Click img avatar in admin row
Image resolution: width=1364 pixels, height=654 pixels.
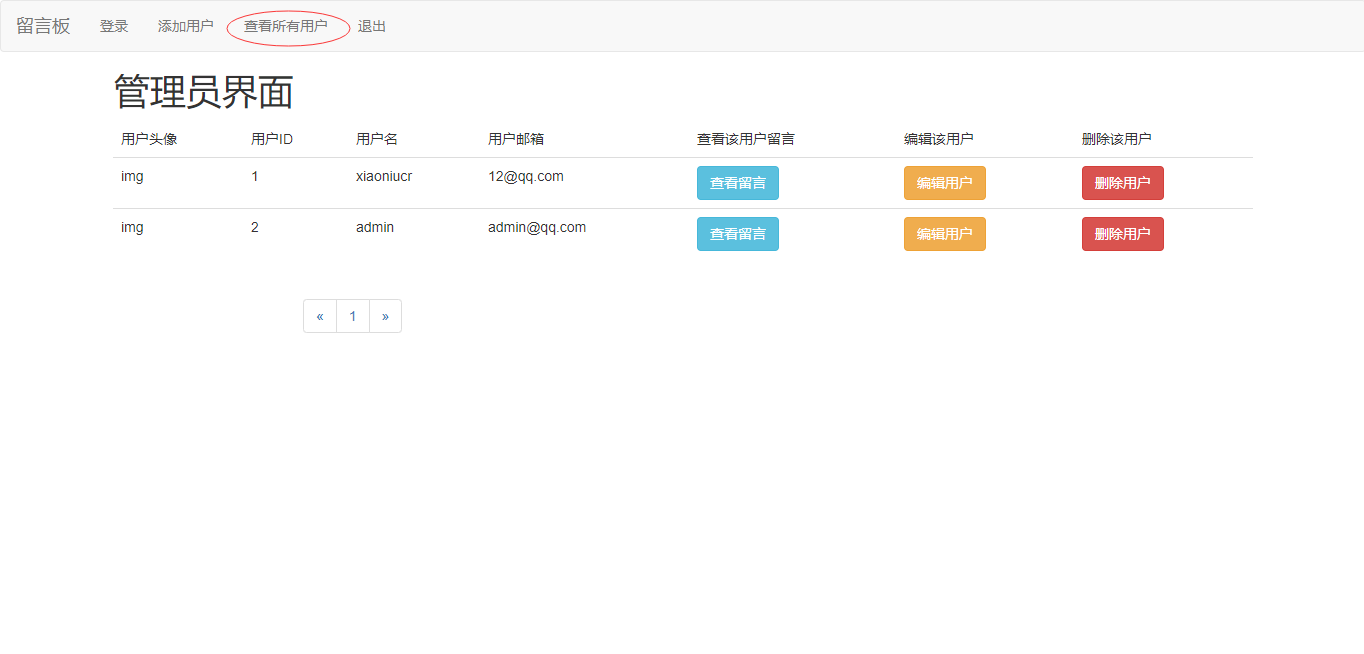132,227
